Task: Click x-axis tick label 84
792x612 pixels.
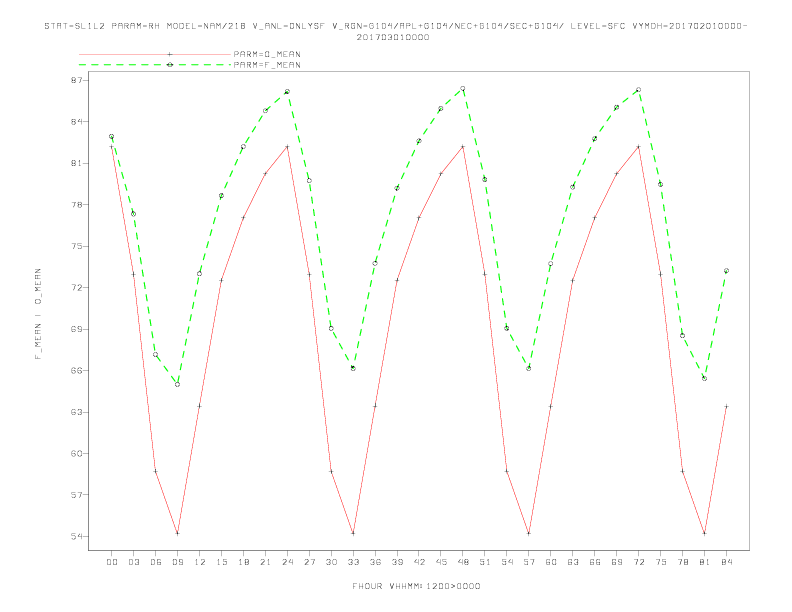Action: tap(727, 562)
